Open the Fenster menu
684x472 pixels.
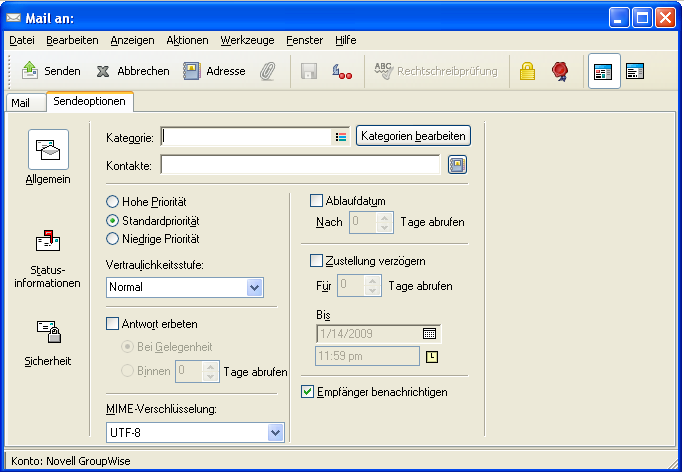coord(304,40)
